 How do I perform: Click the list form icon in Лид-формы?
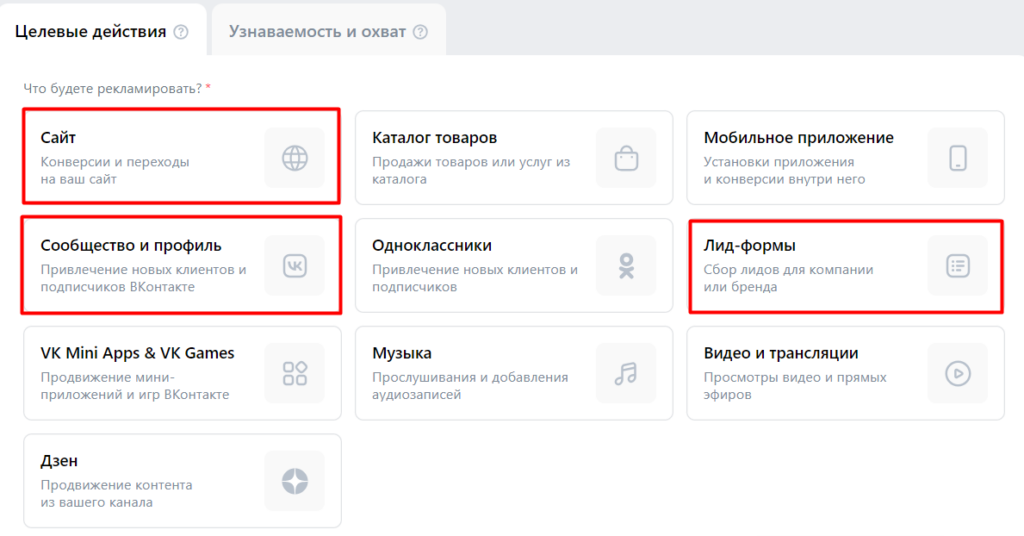click(958, 266)
